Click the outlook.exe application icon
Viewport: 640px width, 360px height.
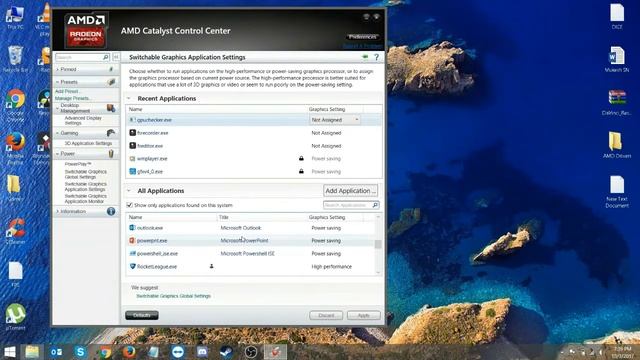132,228
